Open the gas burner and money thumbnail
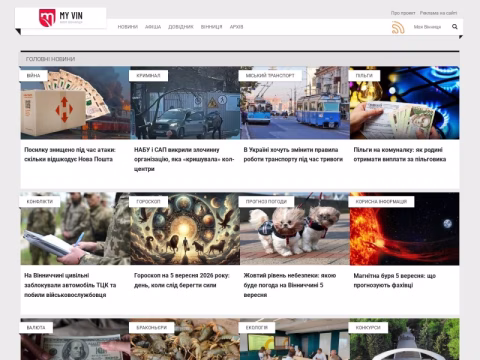Image resolution: width=480 pixels, height=360 pixels. click(x=404, y=103)
